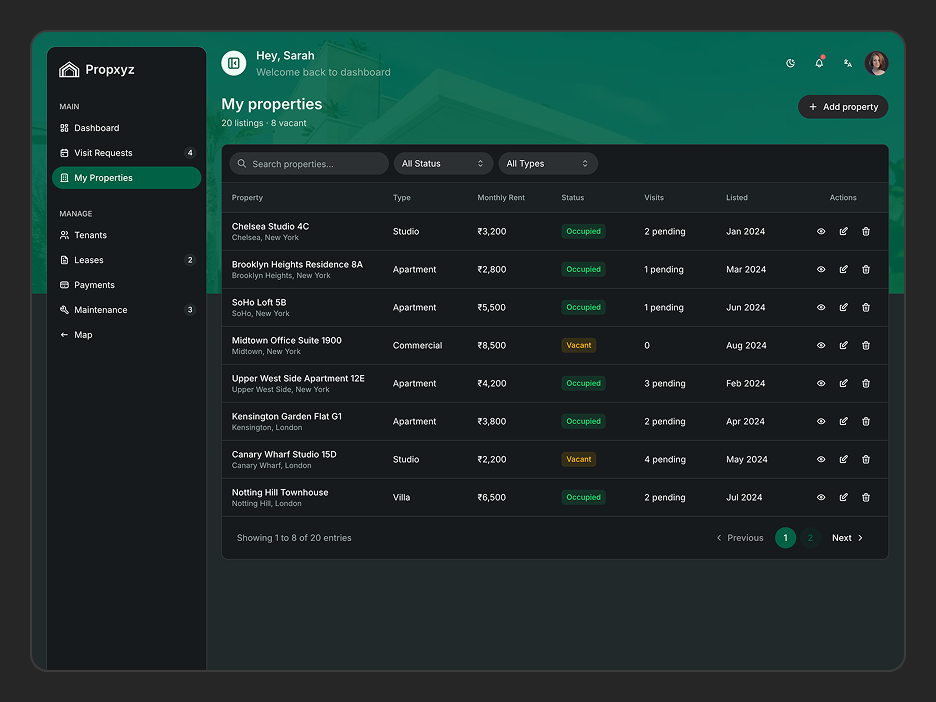Jump to page 2 in pagination
The image size is (936, 702).
pos(810,538)
